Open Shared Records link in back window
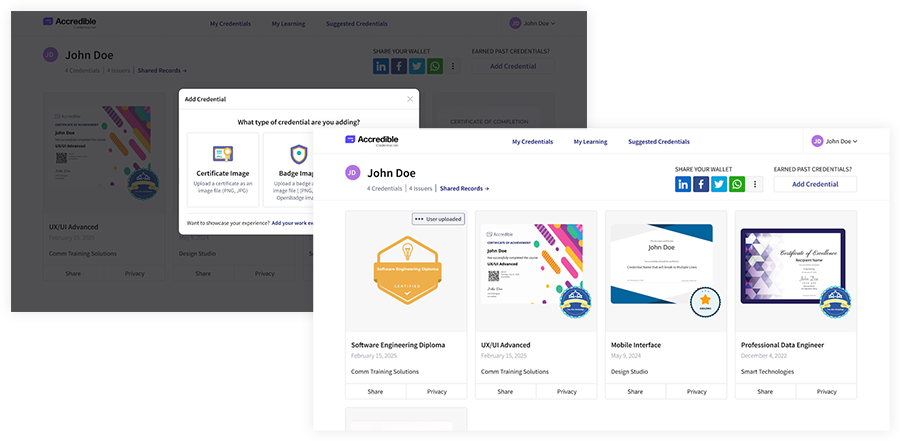Image resolution: width=900 pixels, height=441 pixels. [x=162, y=71]
